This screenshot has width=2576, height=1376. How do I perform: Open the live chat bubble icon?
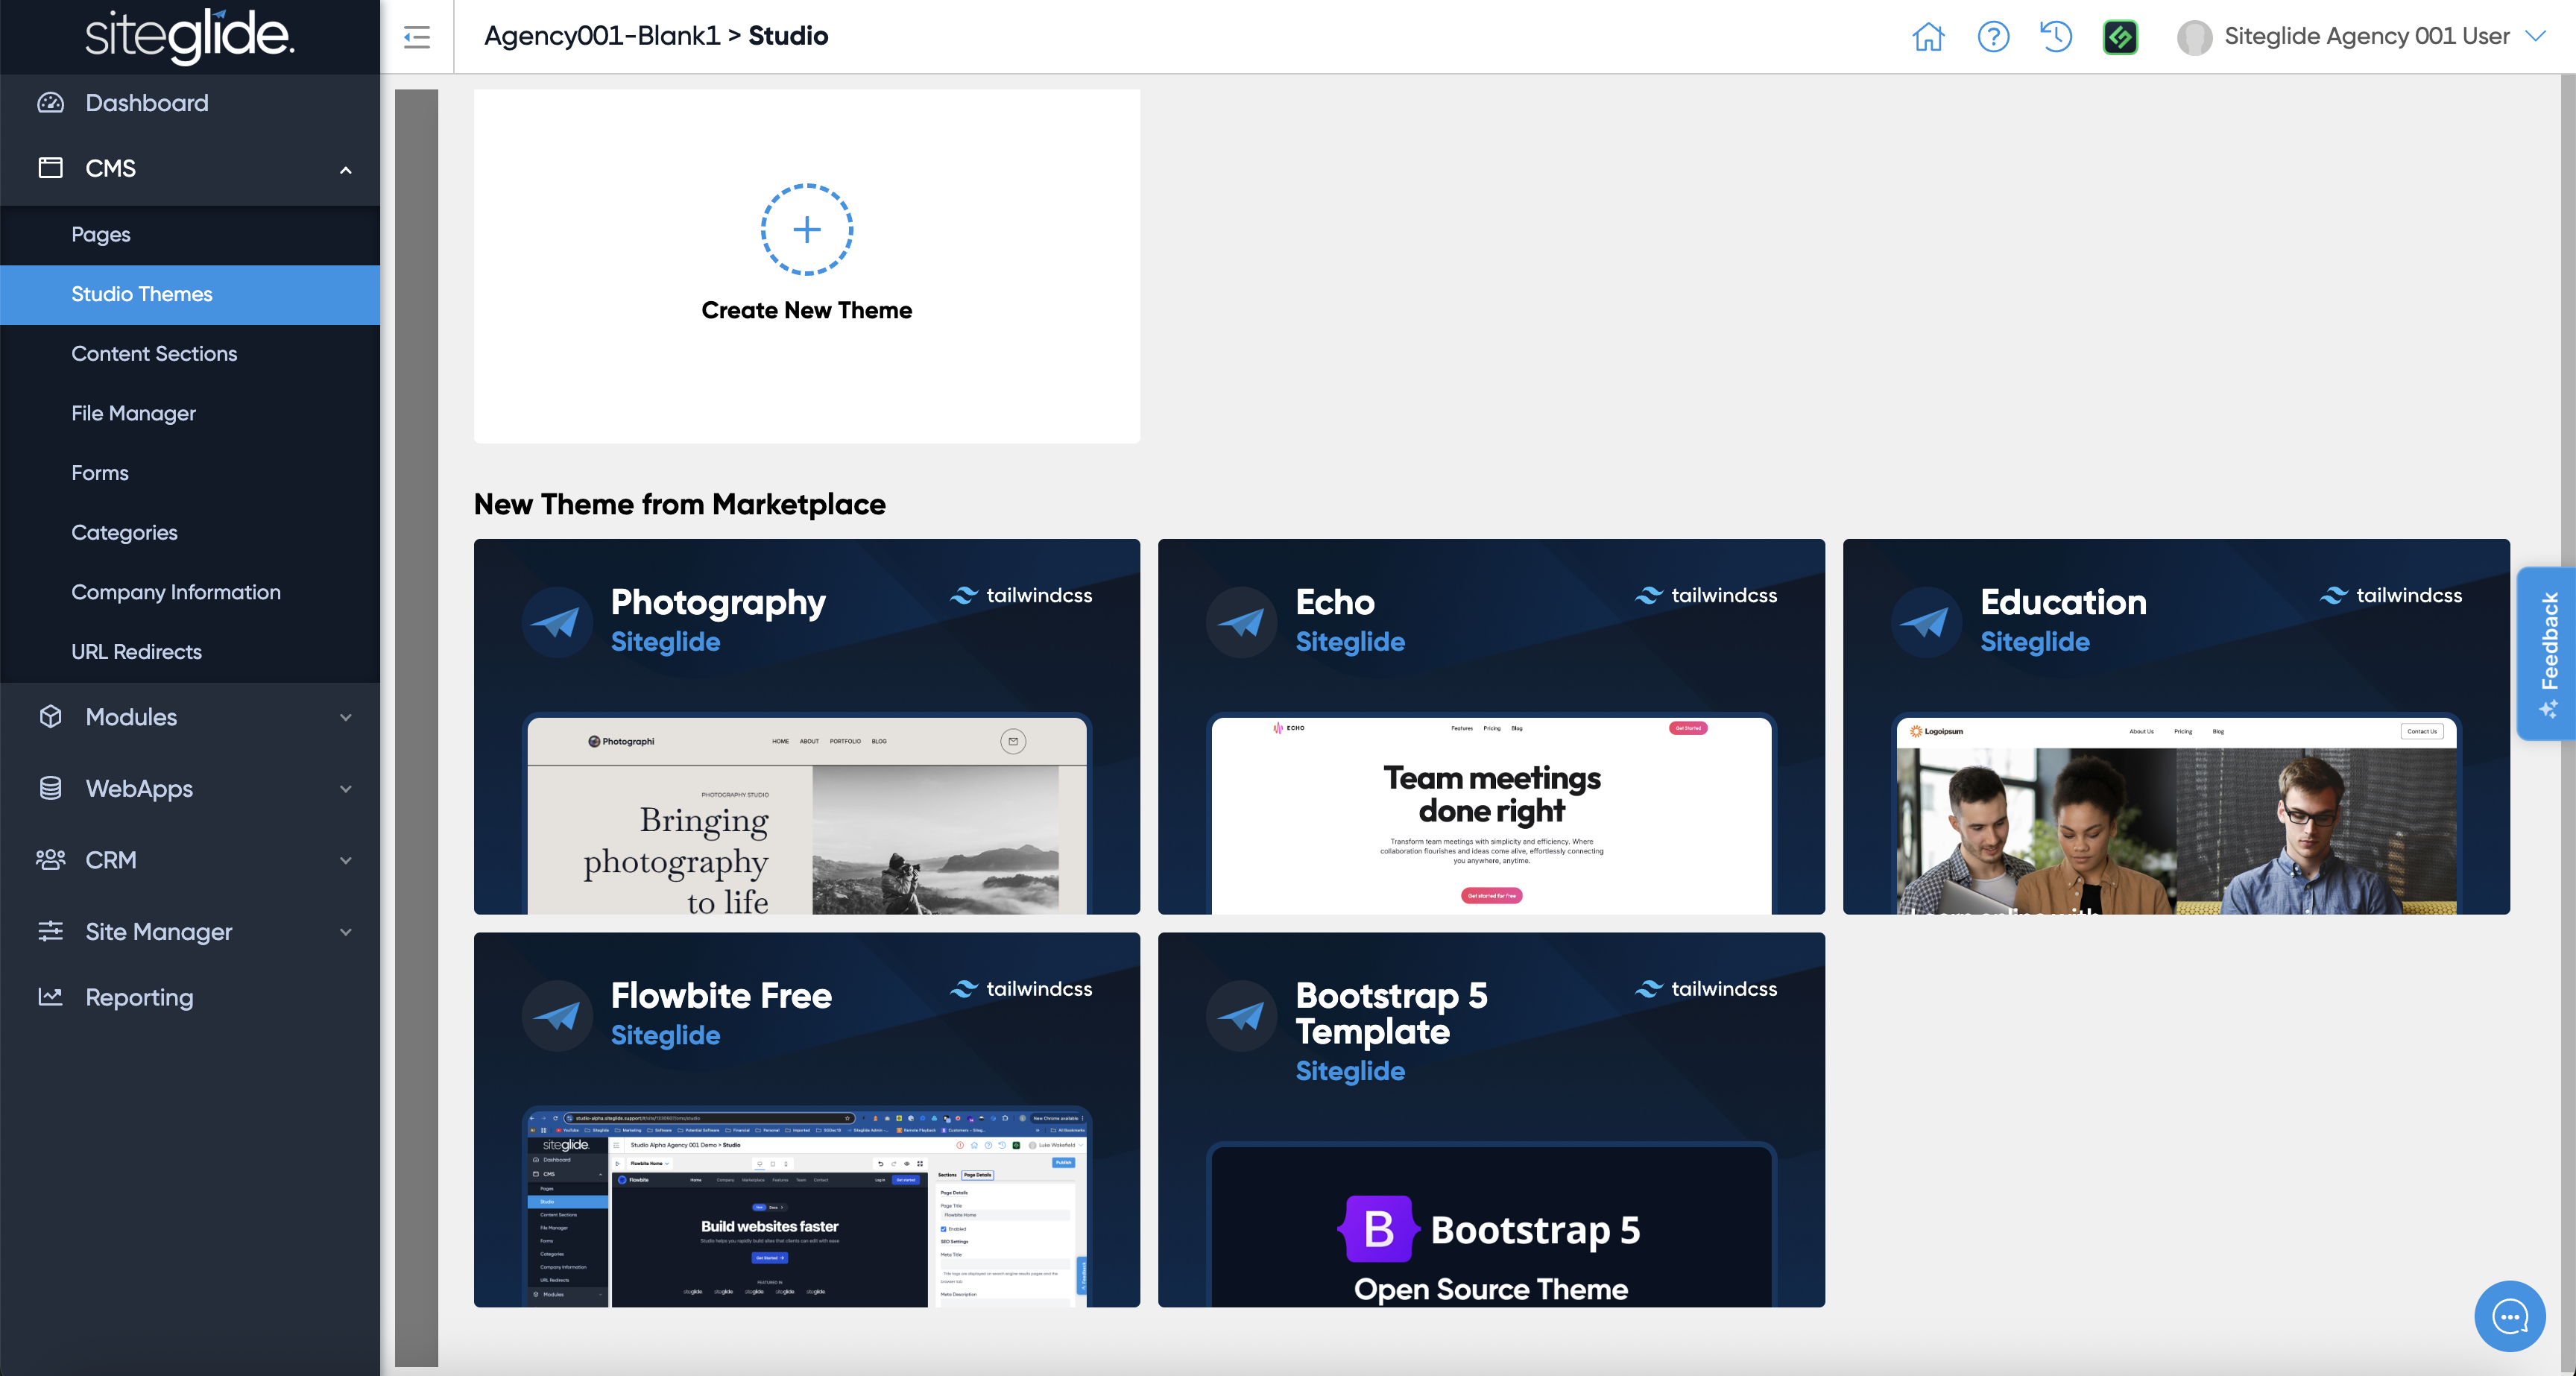2509,1316
